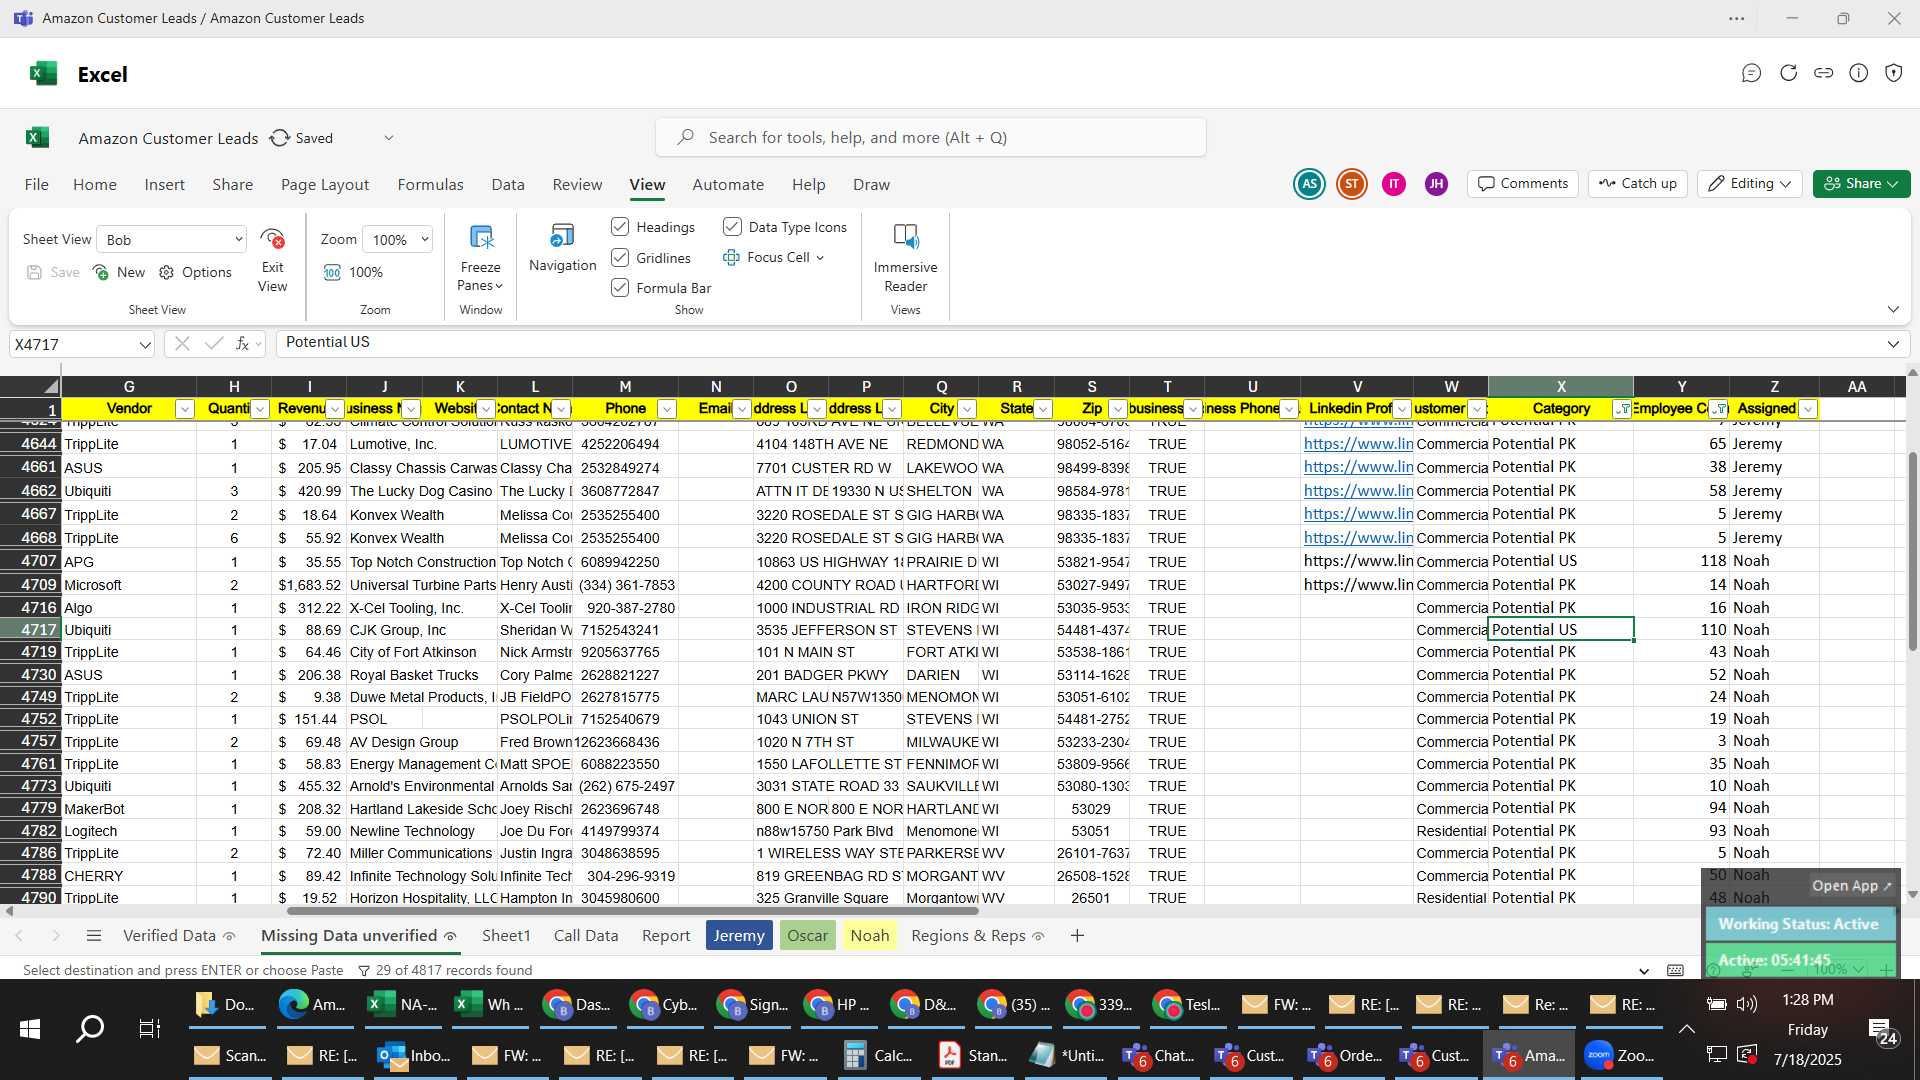Open the City column filter dropdown
This screenshot has height=1080, width=1920.
pyautogui.click(x=967, y=409)
